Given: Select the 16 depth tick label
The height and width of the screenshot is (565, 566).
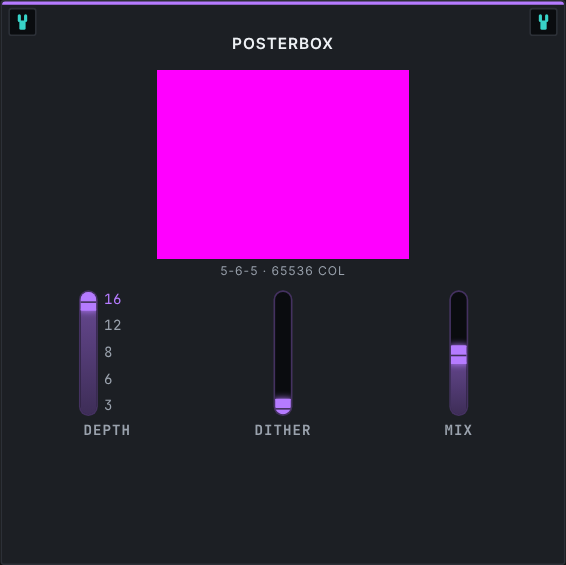Looking at the screenshot, I should 113,299.
